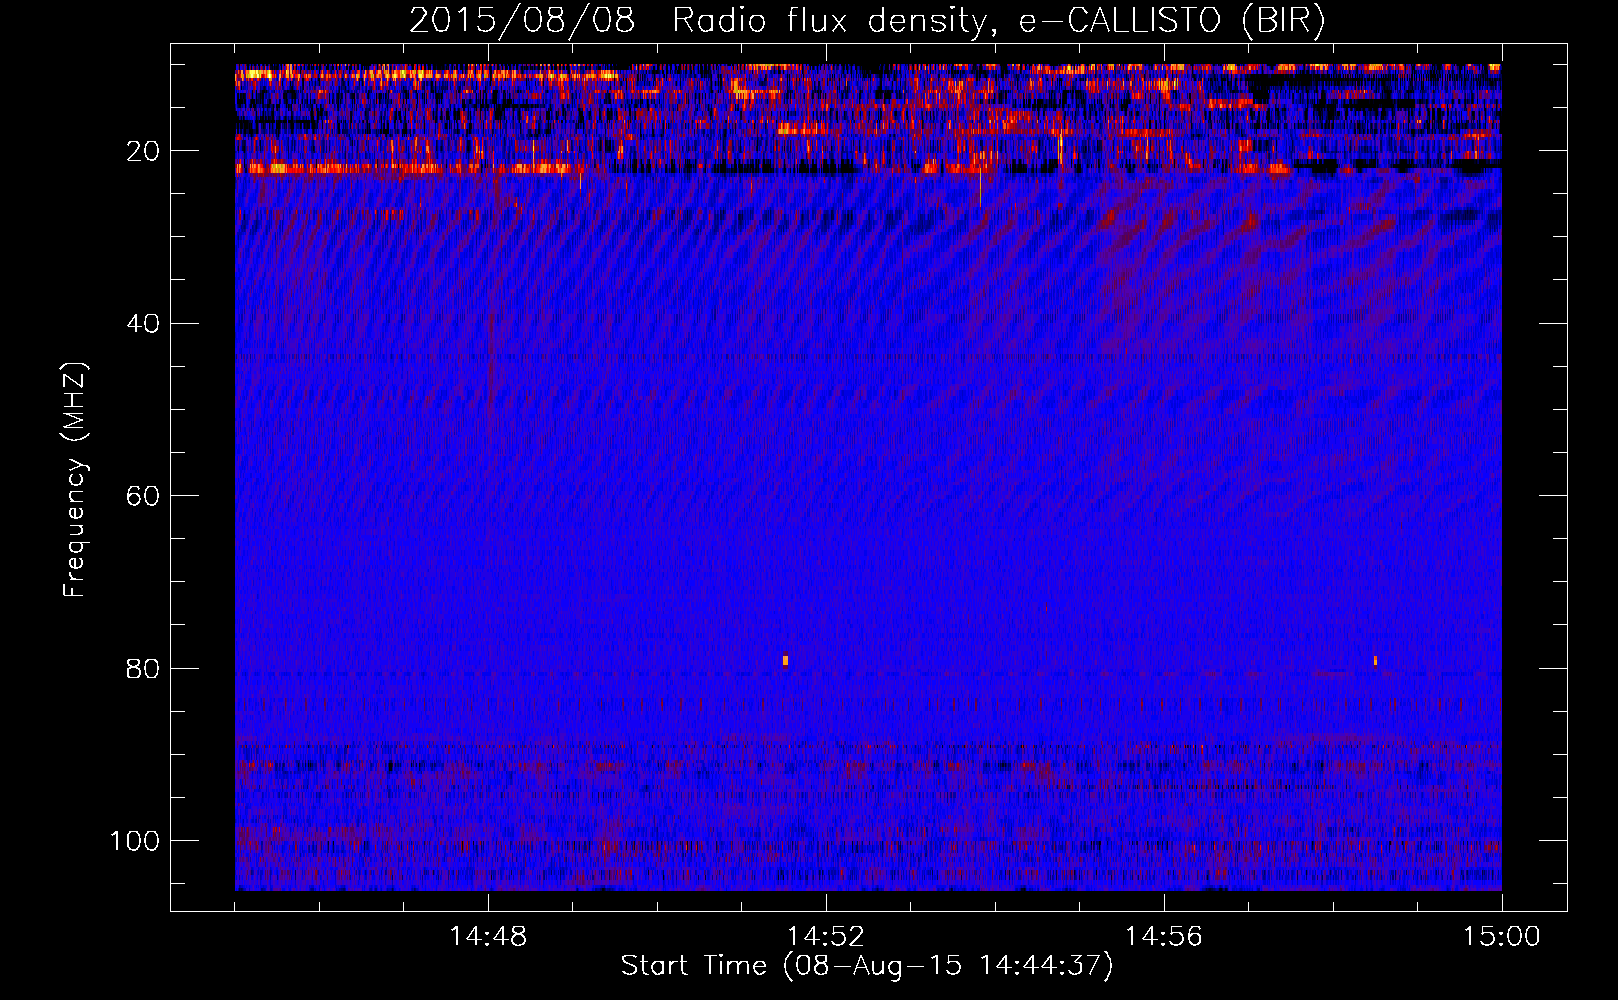Screen dimensions: 1618x1000
Task: Click the 80 MHz frequency tick label
Action: pos(143,668)
